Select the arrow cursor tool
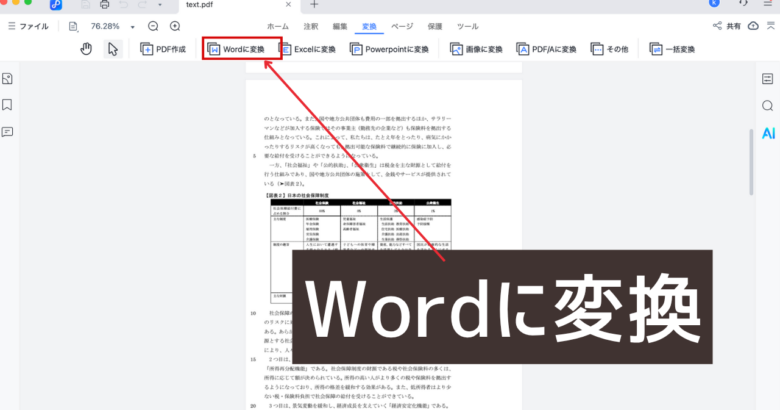The width and height of the screenshot is (780, 410). point(113,48)
